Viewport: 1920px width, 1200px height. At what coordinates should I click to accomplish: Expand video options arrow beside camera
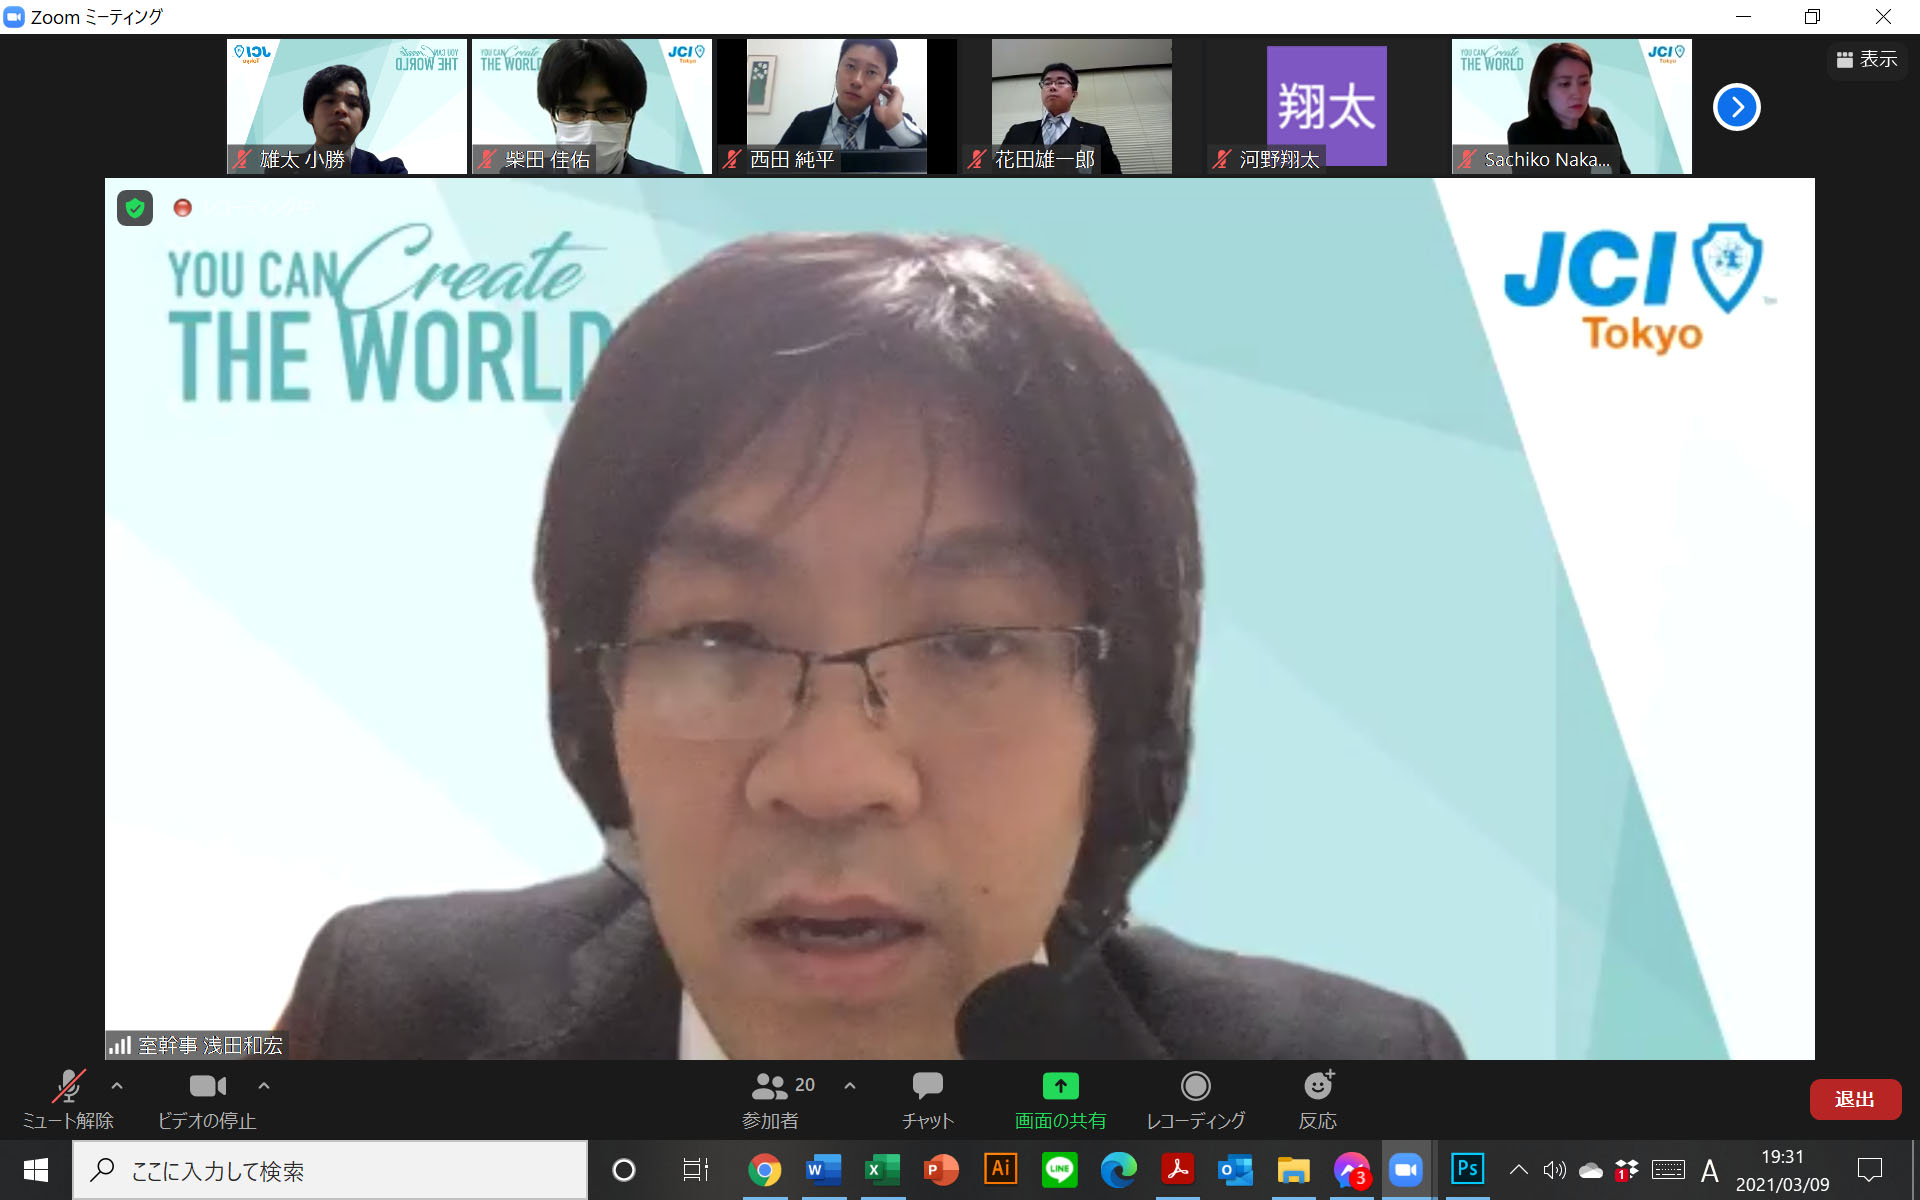[x=264, y=1085]
